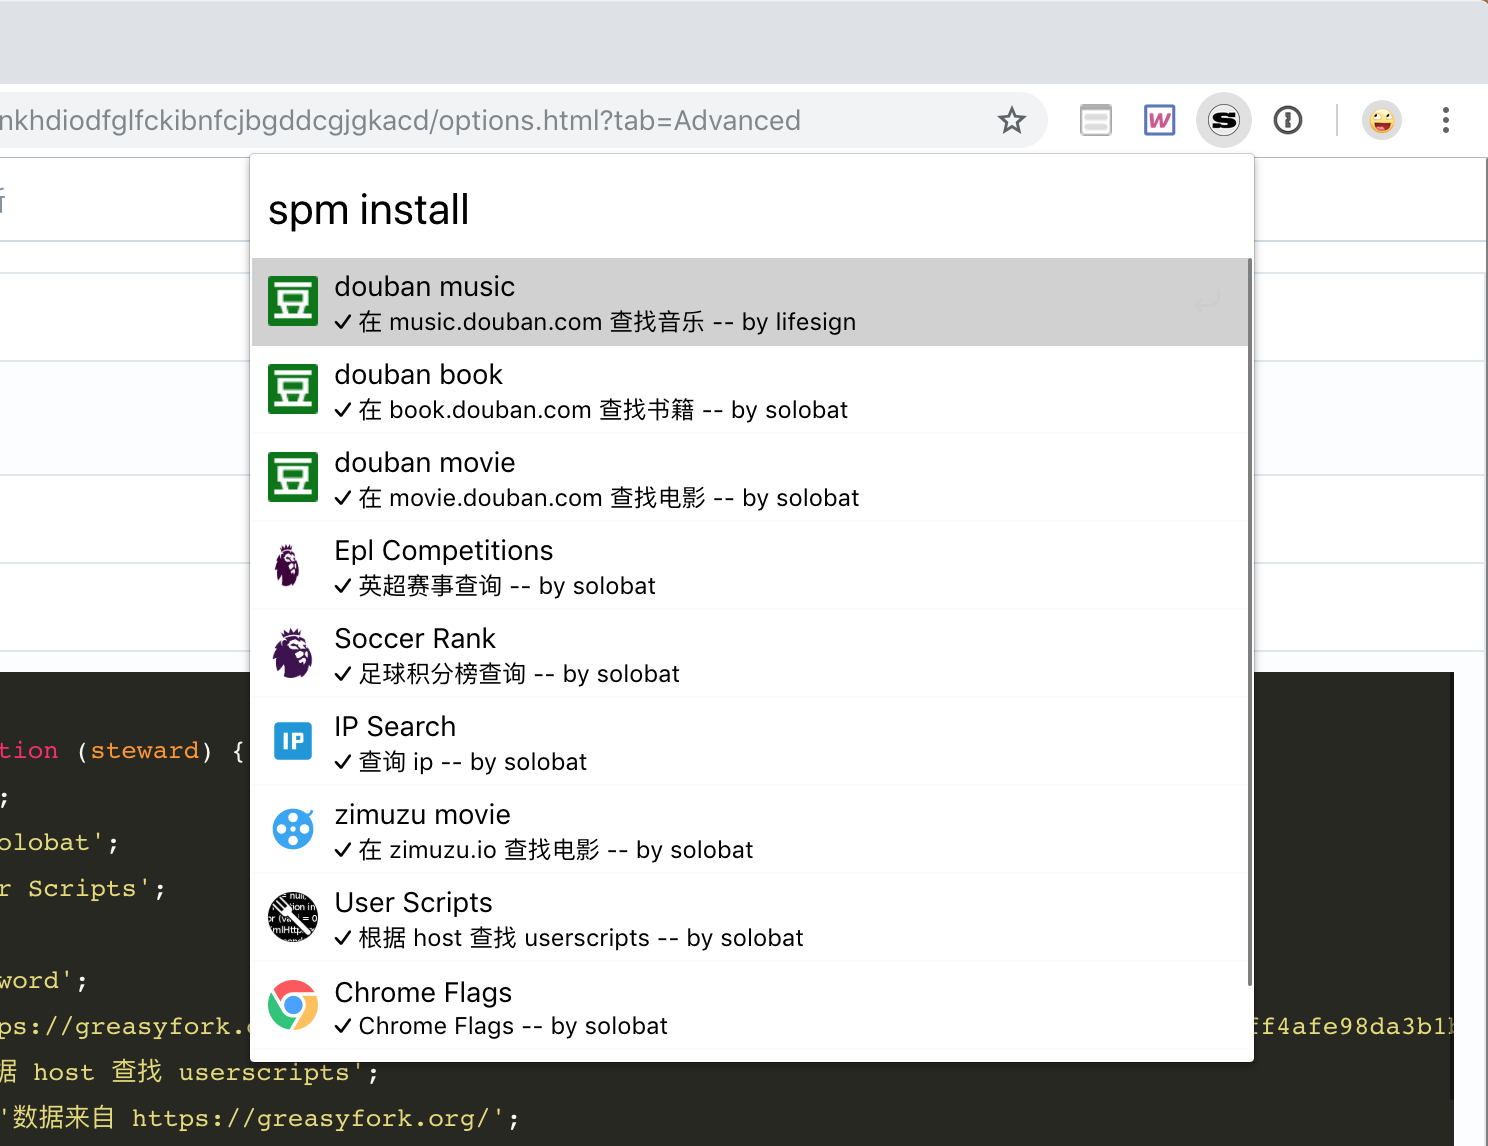Pick the zimuzu movie title

(422, 815)
